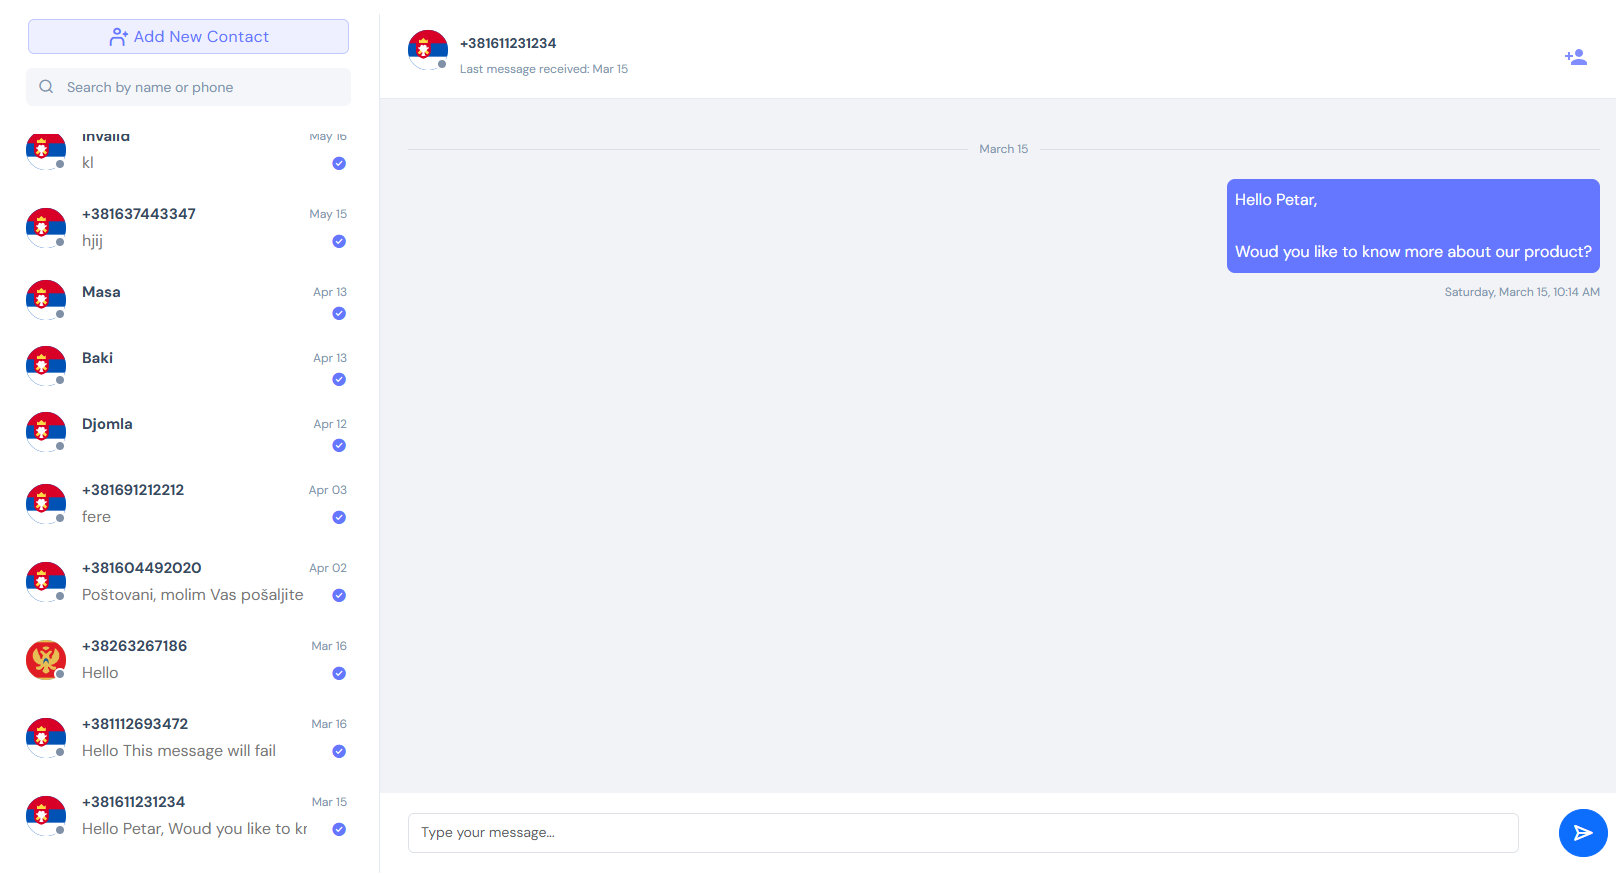This screenshot has height=874, width=1616.
Task: Click the blue Hello Petar message bubble
Action: (x=1412, y=226)
